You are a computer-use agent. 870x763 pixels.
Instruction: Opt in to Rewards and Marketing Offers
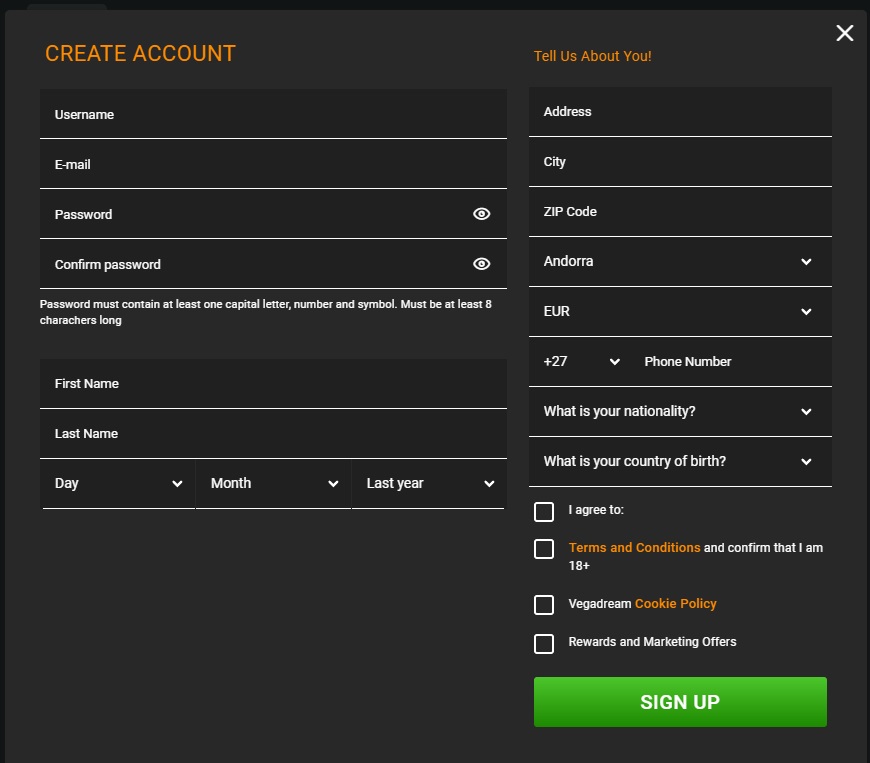(544, 644)
